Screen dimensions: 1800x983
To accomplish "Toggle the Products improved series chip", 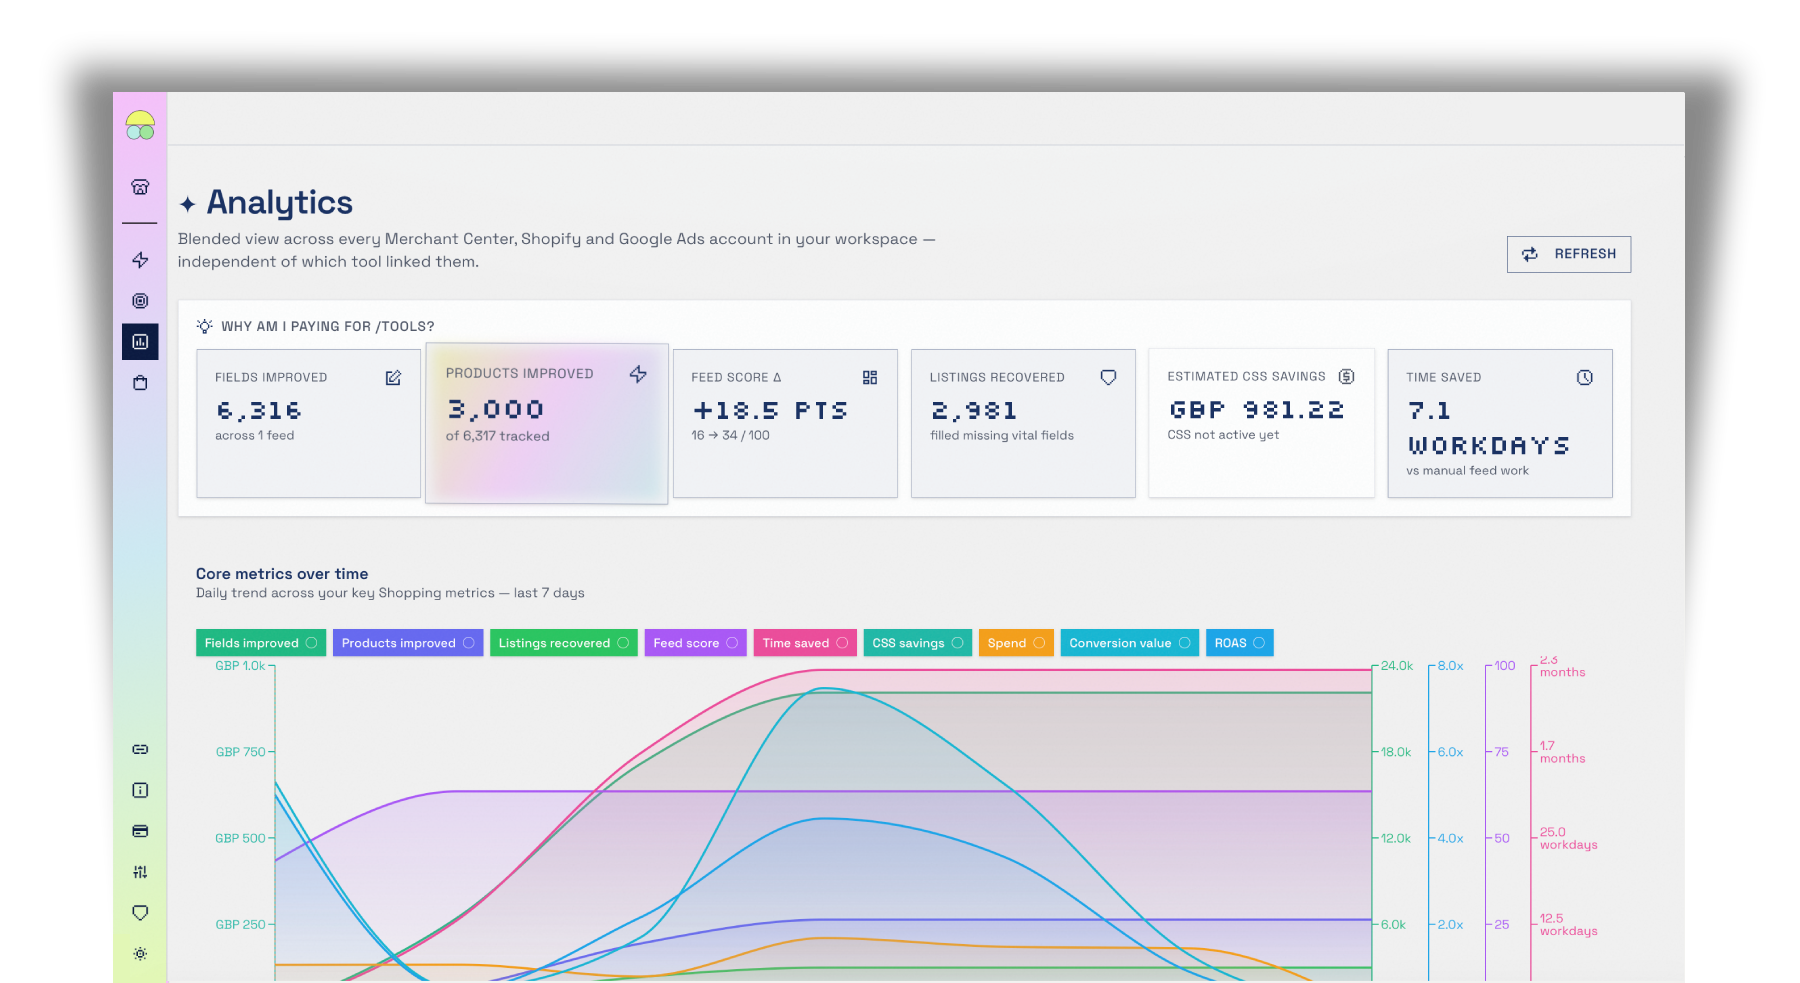I will point(408,643).
